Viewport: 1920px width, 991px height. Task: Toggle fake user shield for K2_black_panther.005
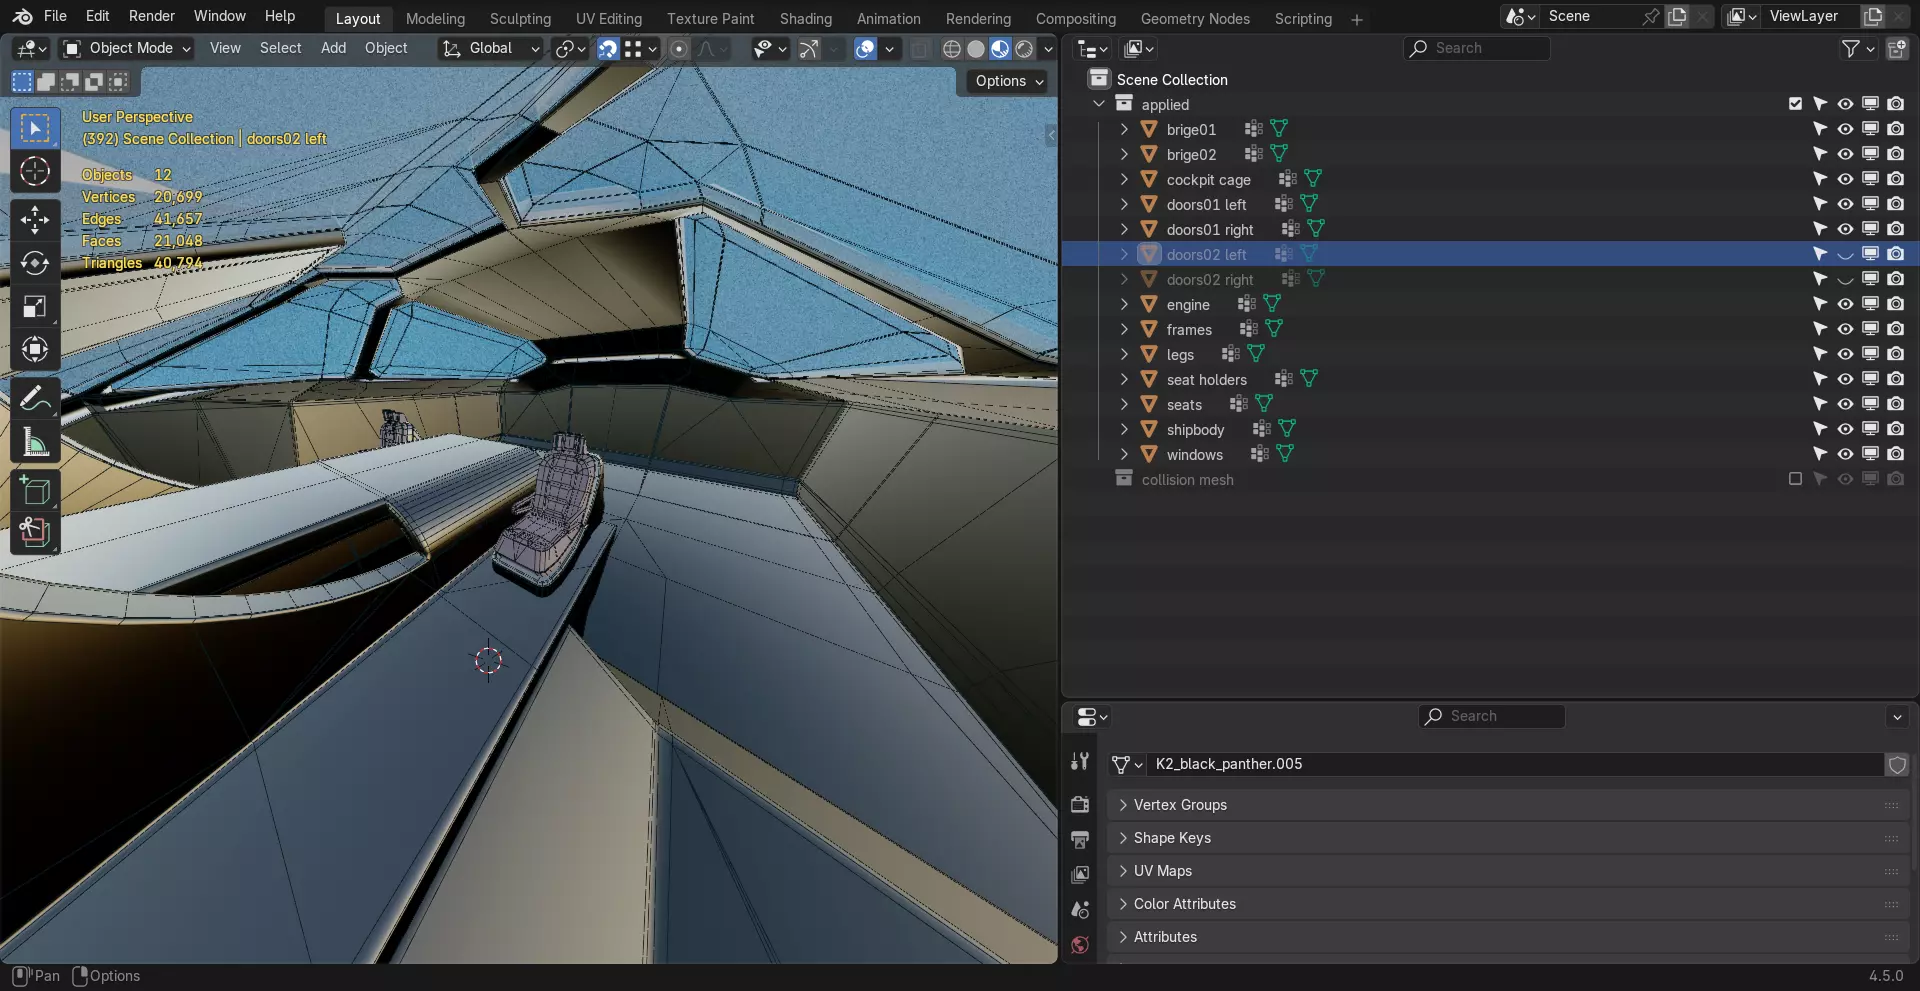[x=1897, y=764]
